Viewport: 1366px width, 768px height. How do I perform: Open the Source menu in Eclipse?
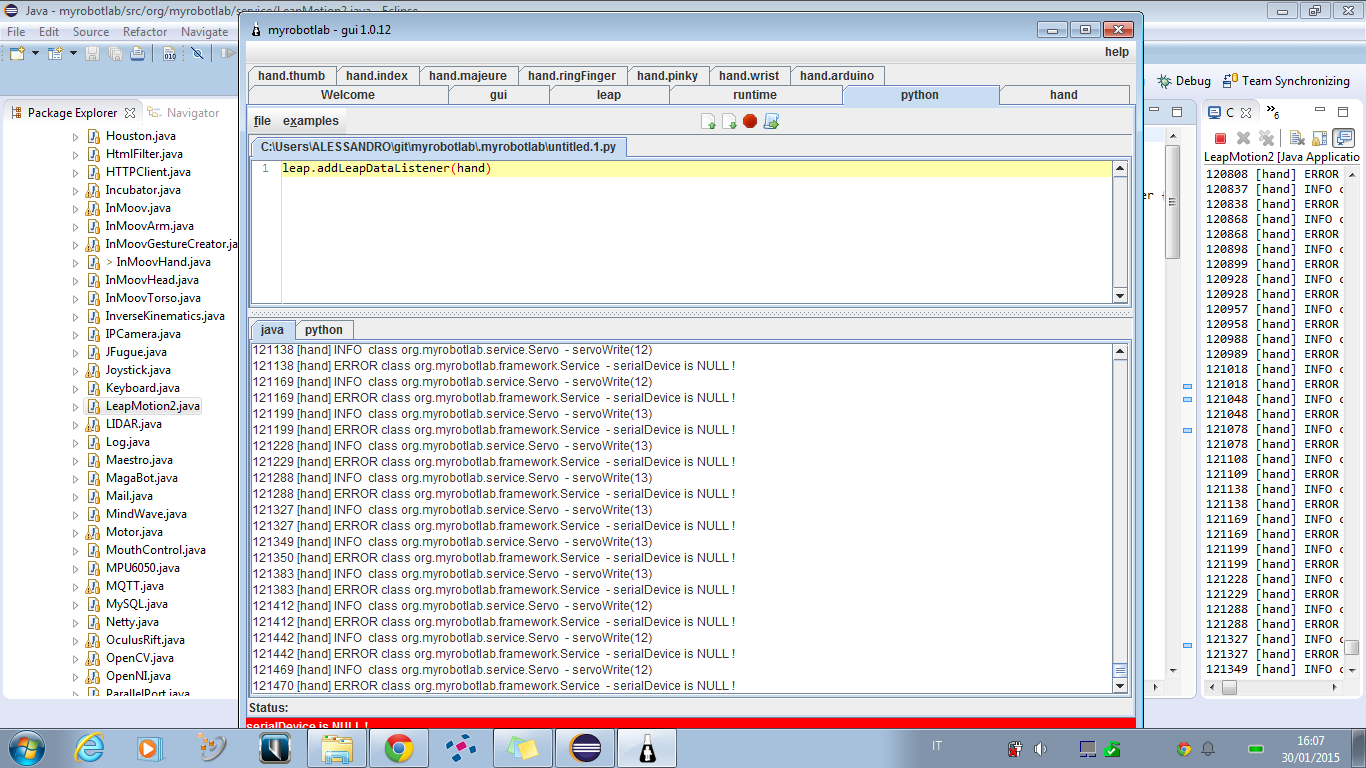[91, 32]
